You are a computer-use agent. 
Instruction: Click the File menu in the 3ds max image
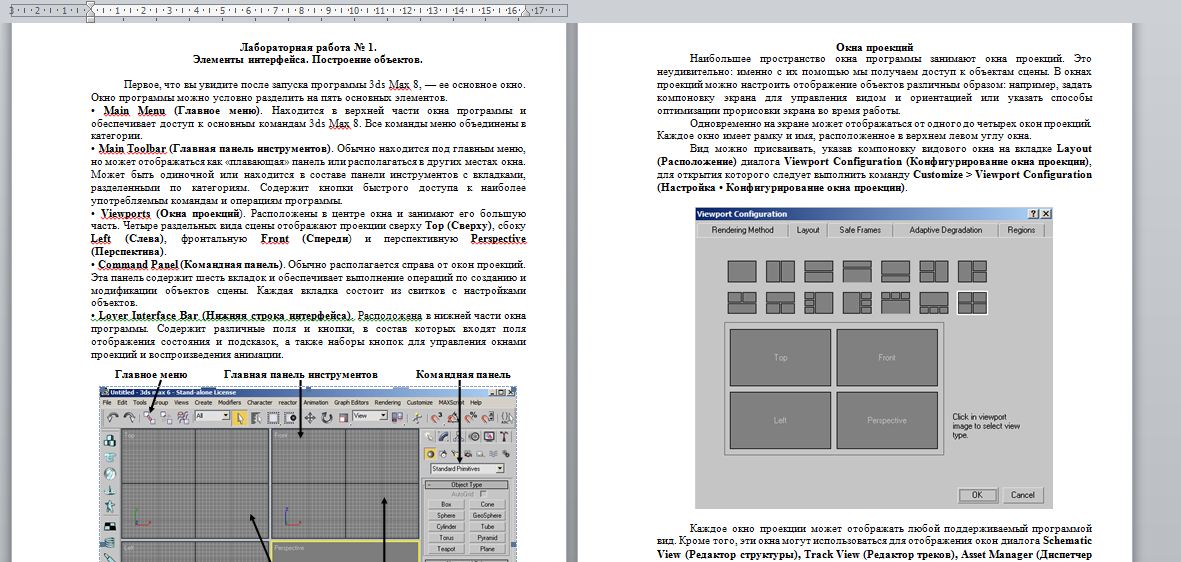[x=107, y=402]
